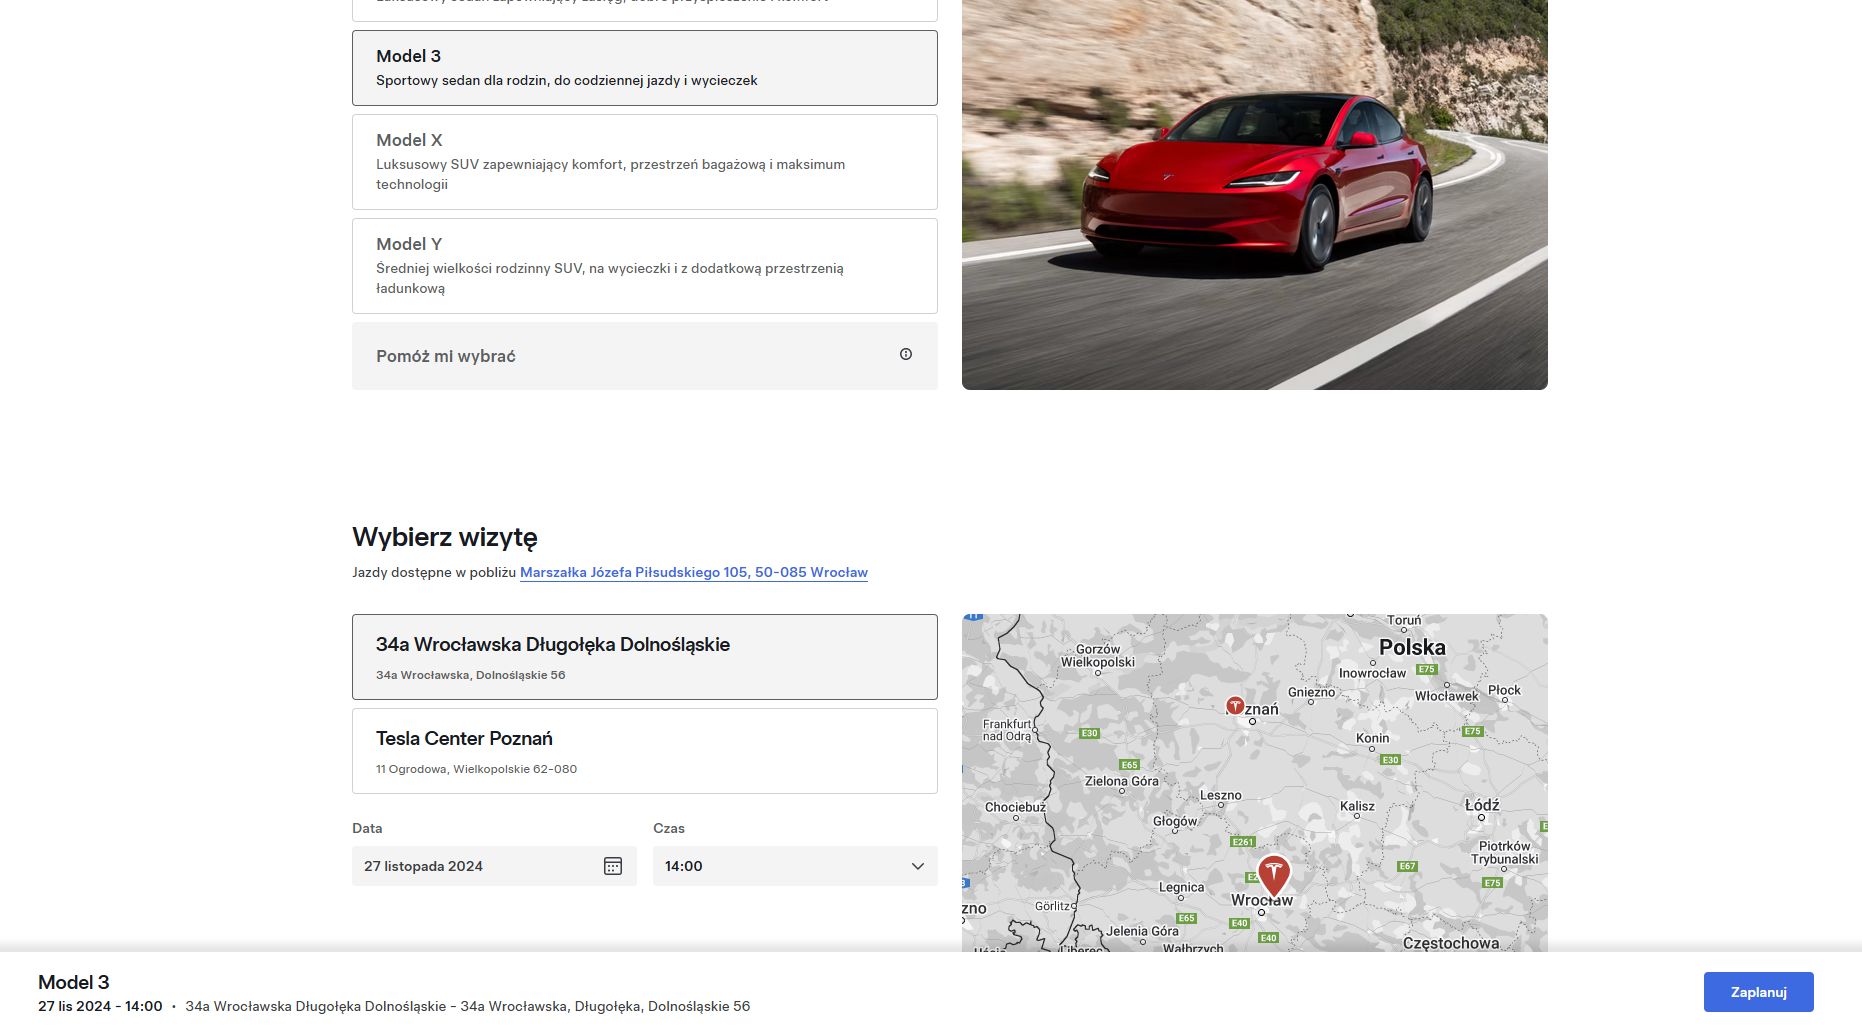Click the Tesla map pin near Wrocław
The height and width of the screenshot is (1029, 1862).
(x=1273, y=875)
